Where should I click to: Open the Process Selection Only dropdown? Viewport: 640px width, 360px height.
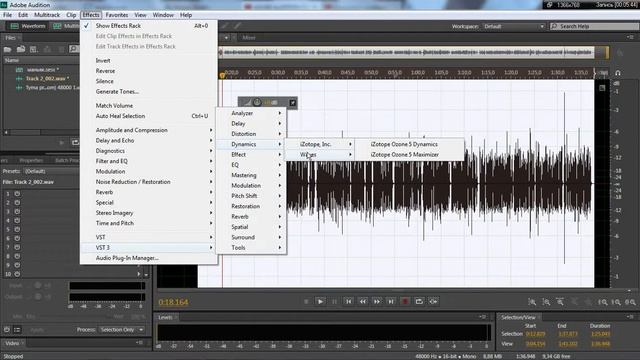tap(122, 329)
